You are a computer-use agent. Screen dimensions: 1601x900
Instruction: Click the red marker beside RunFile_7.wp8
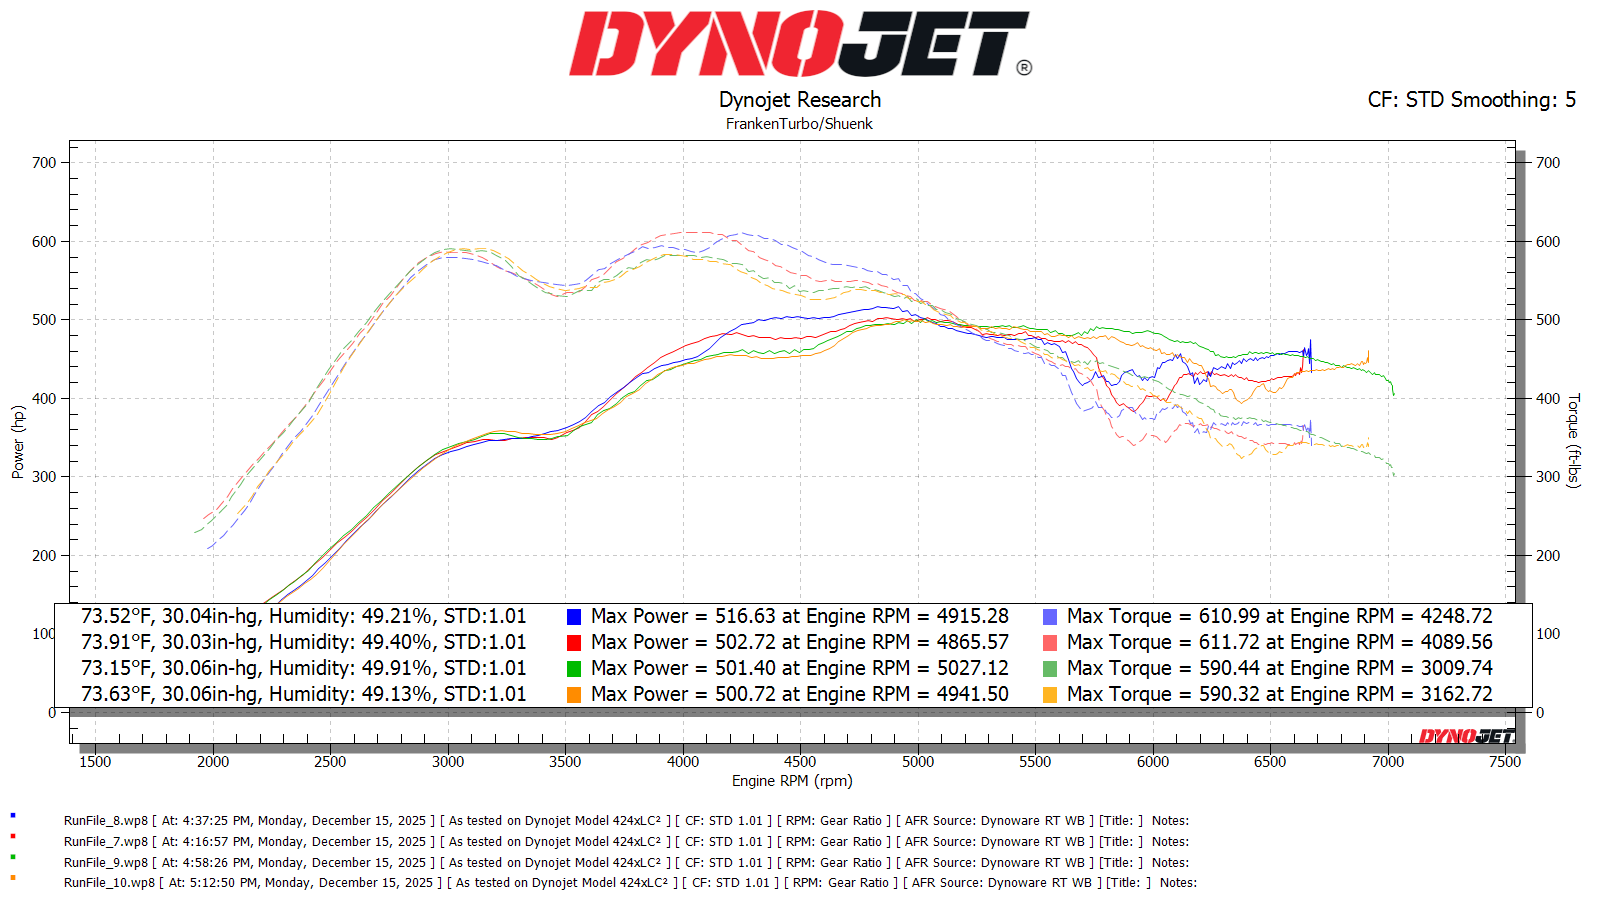coord(13,836)
